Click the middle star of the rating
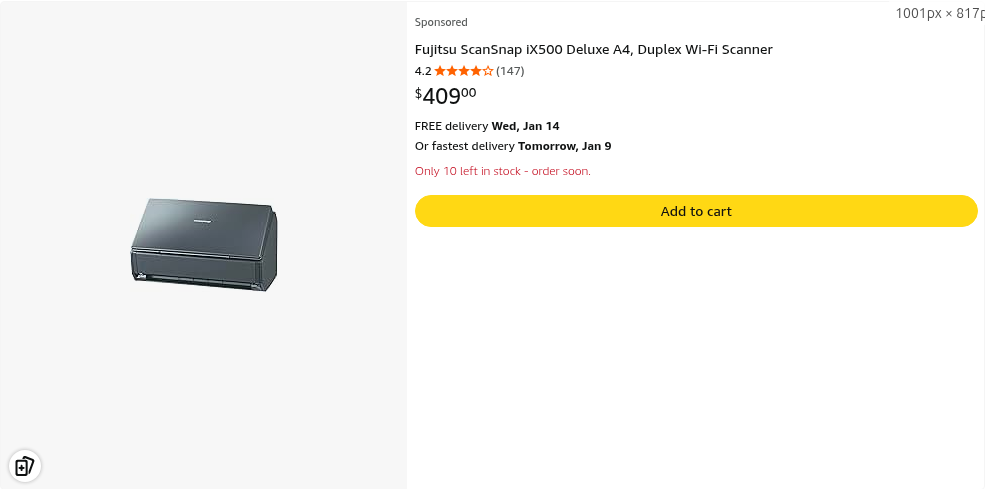The image size is (985, 489). click(464, 71)
